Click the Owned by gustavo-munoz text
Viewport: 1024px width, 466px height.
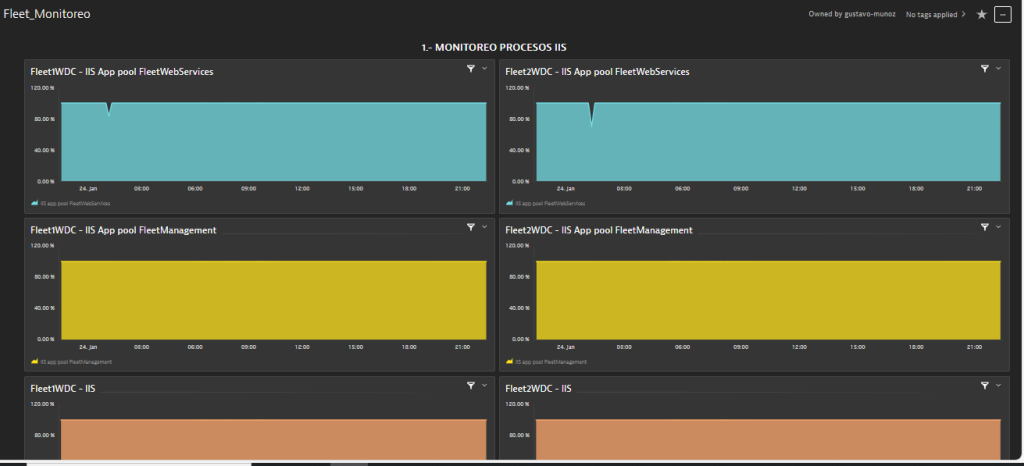pyautogui.click(x=852, y=14)
